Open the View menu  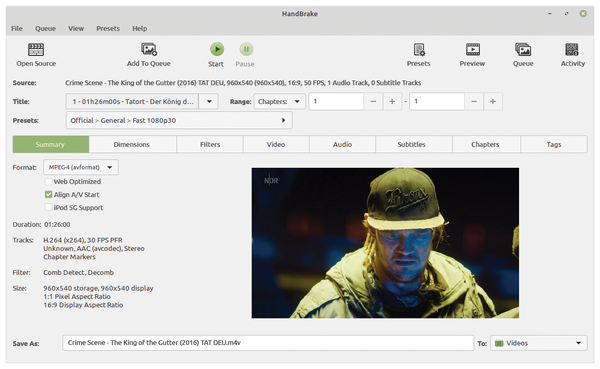tap(76, 28)
